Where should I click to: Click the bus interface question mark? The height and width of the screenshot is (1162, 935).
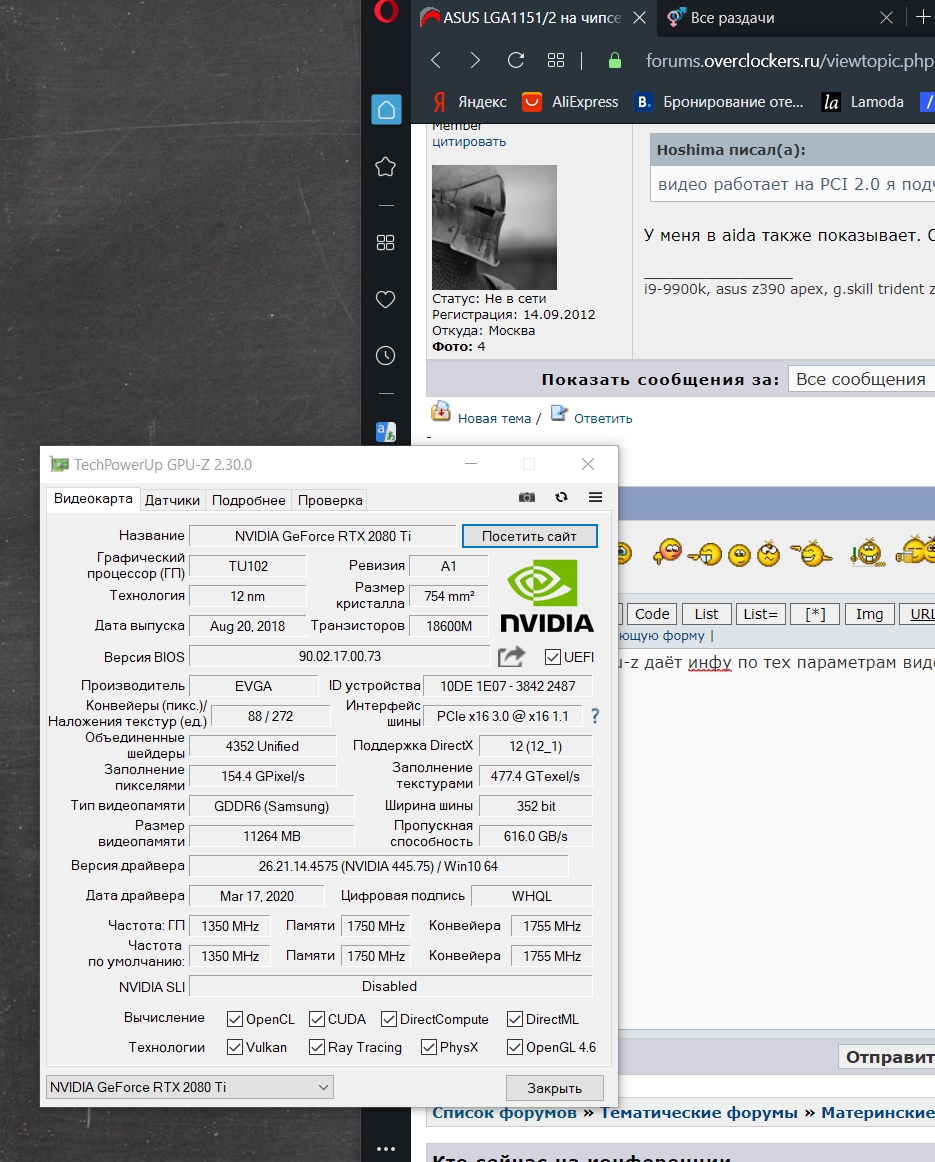[595, 716]
